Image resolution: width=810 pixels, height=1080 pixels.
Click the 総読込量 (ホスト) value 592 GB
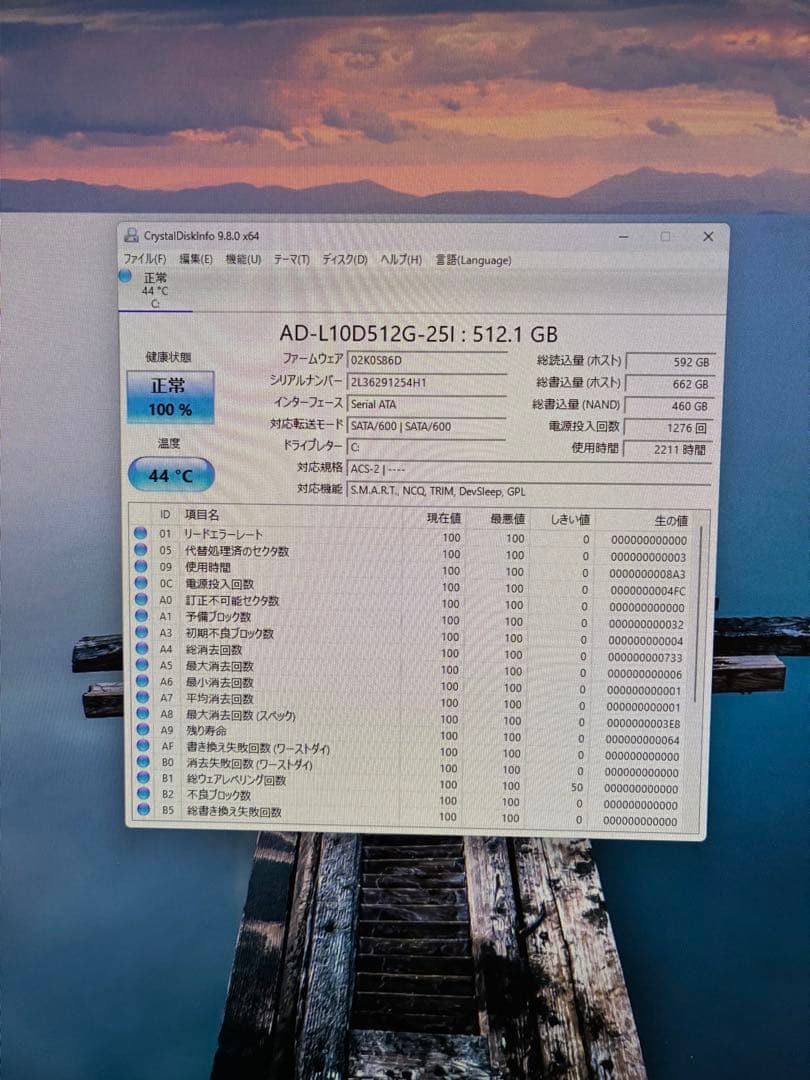pyautogui.click(x=669, y=362)
